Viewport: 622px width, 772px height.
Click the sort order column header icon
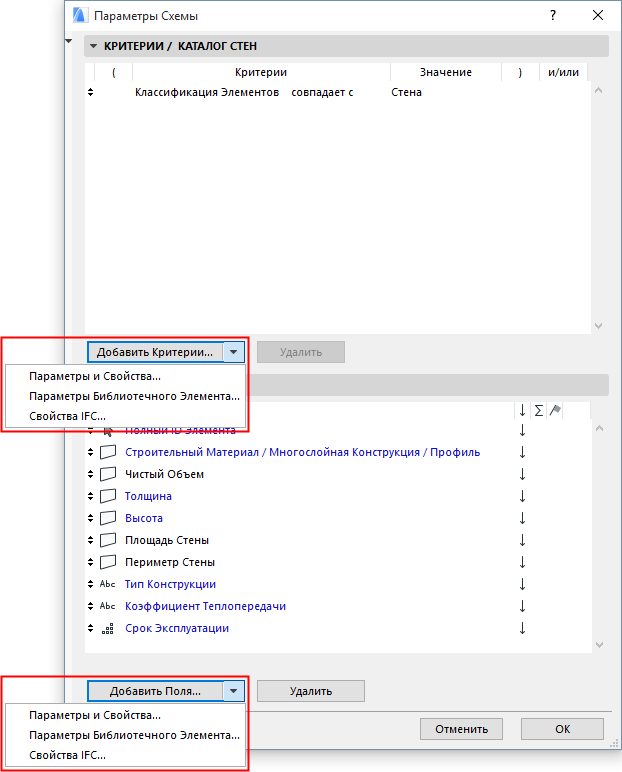pos(523,410)
